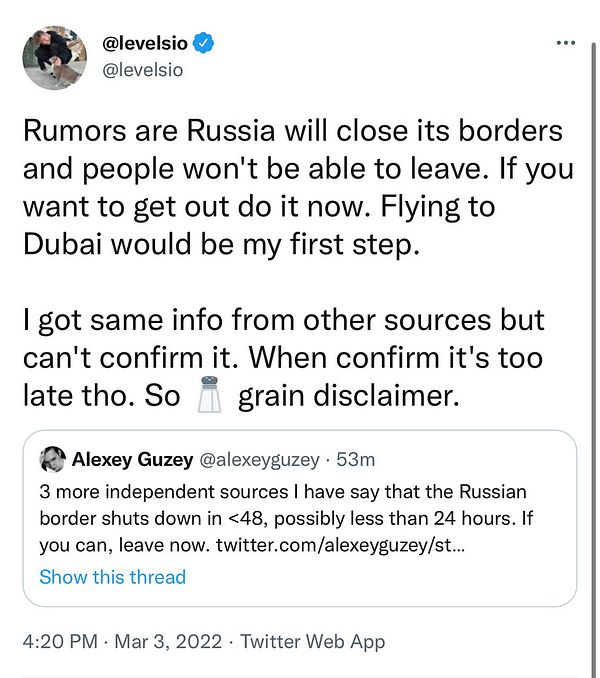600x678 pixels.
Task: Click the 53m quoted tweet timestamp
Action: tap(357, 460)
